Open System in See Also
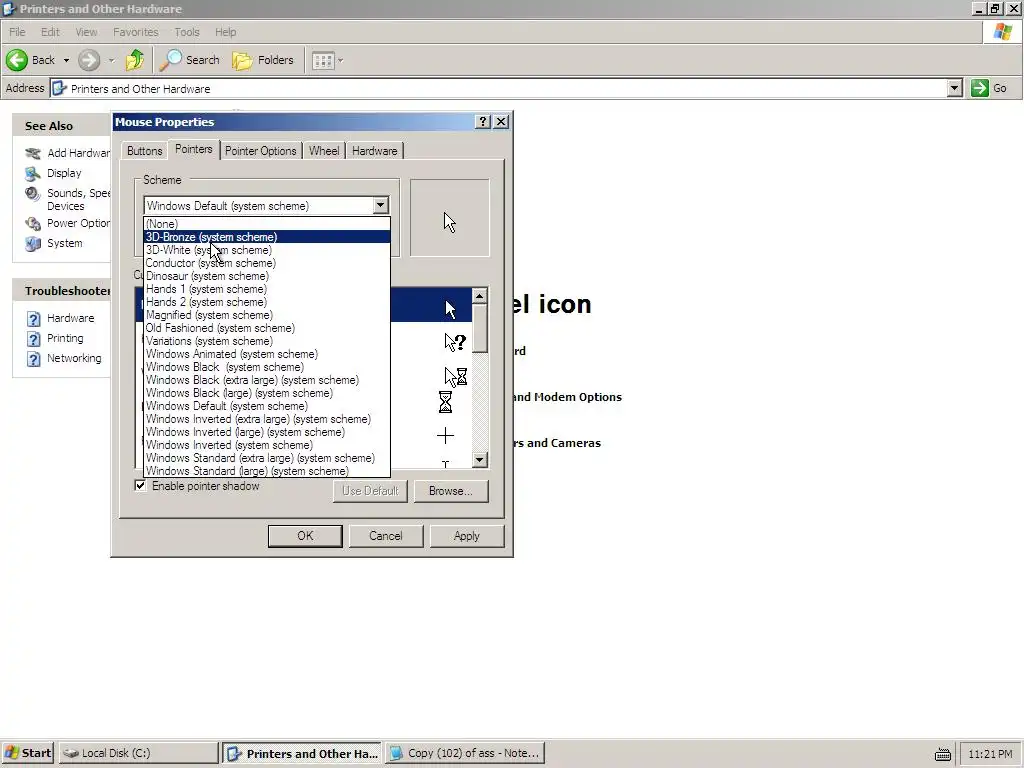This screenshot has width=1024, height=768. tap(64, 243)
